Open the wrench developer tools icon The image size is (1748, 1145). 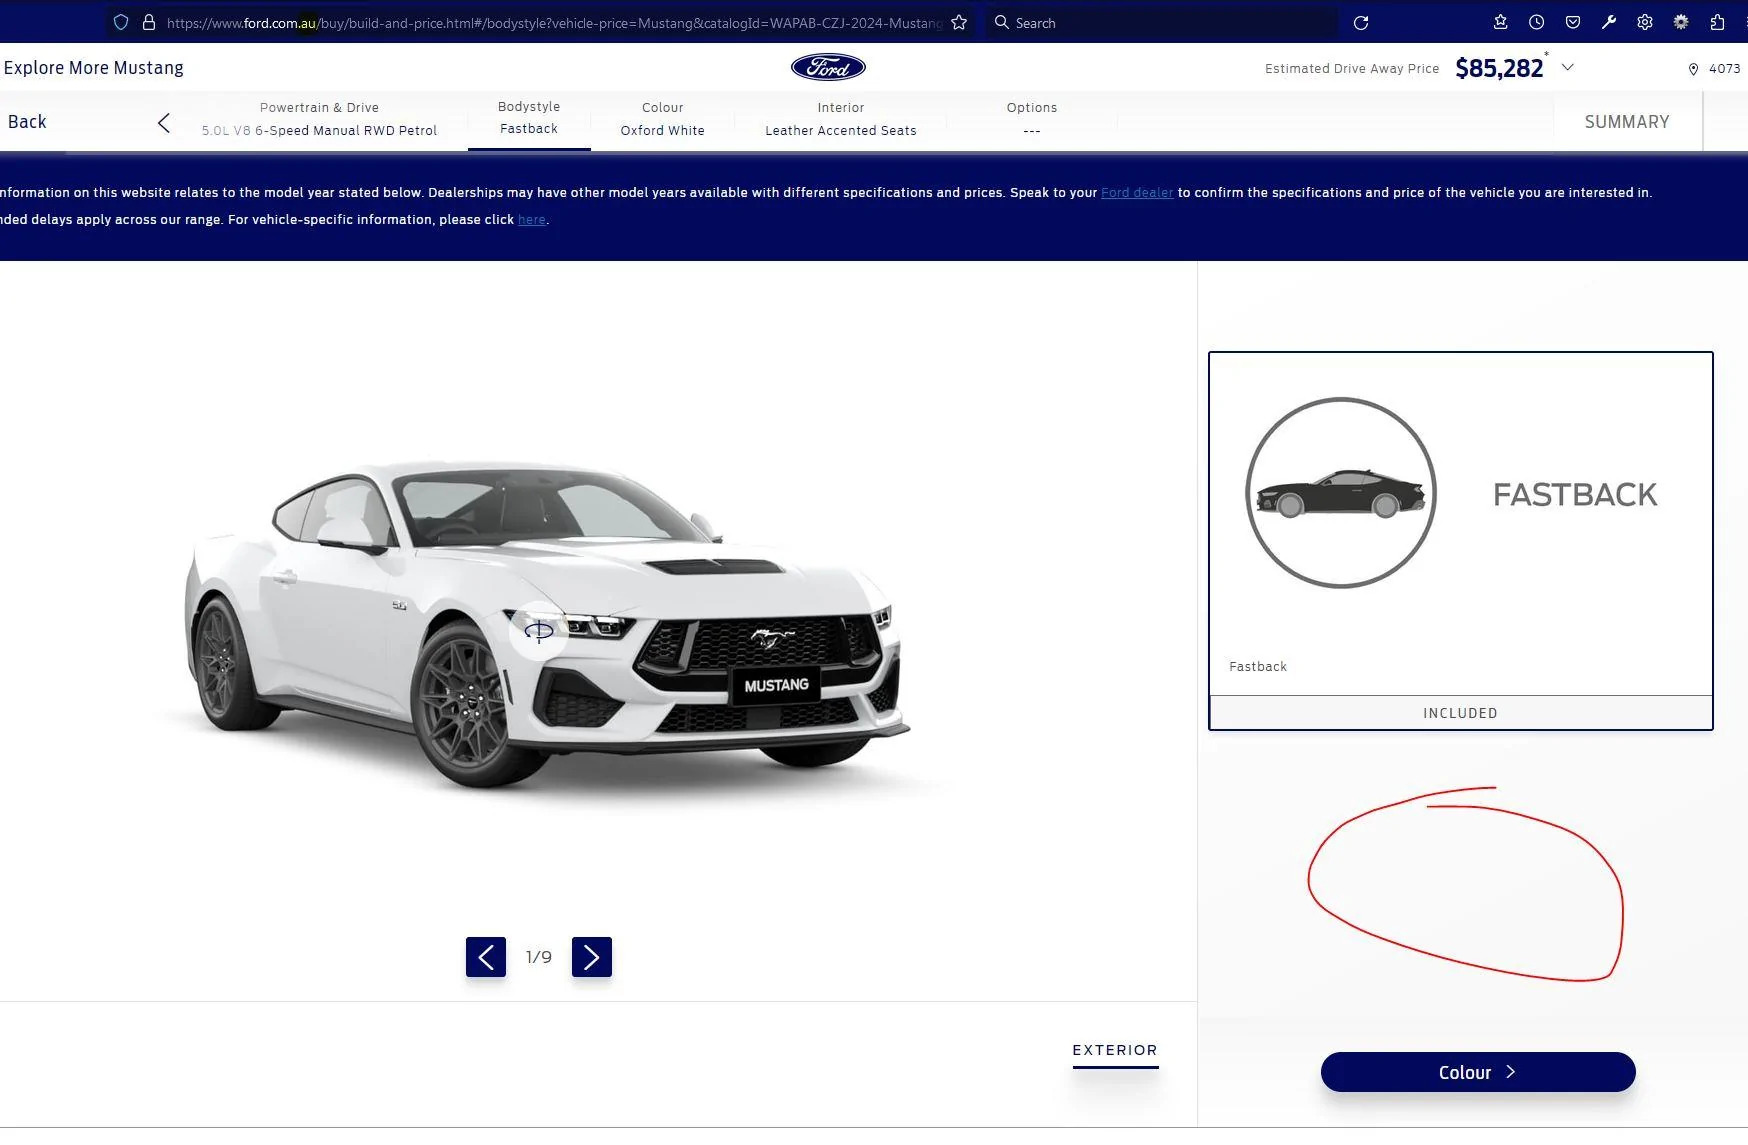1608,22
